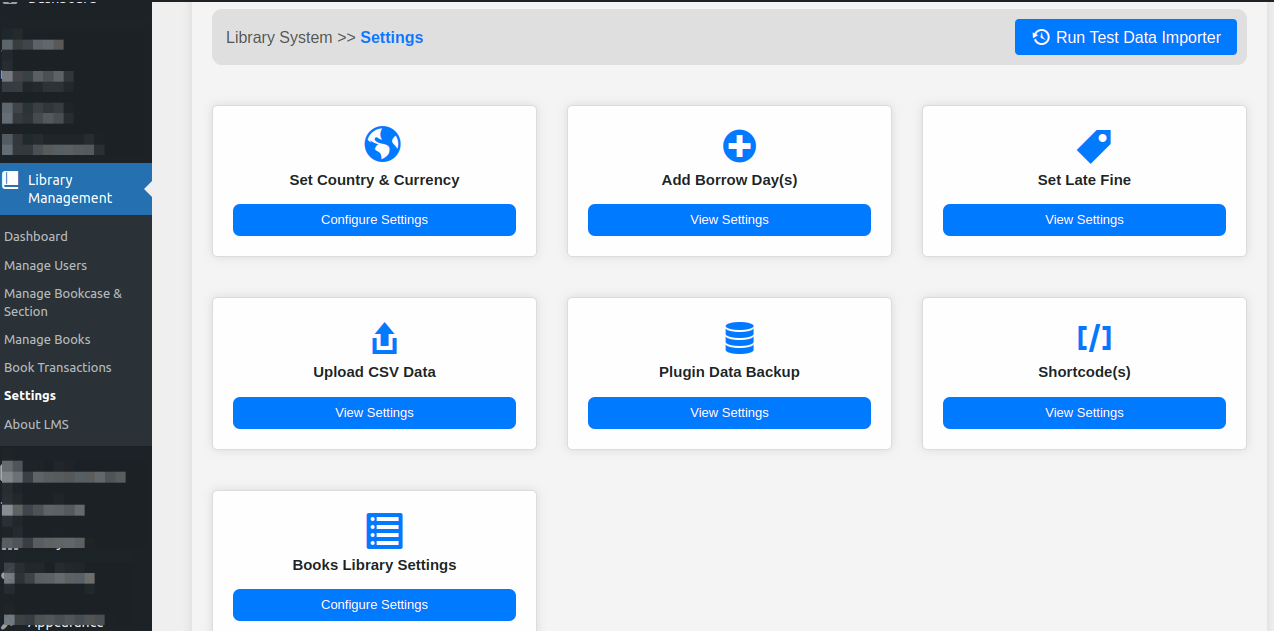
Task: Click the Settings breadcrumb link
Action: (x=392, y=37)
